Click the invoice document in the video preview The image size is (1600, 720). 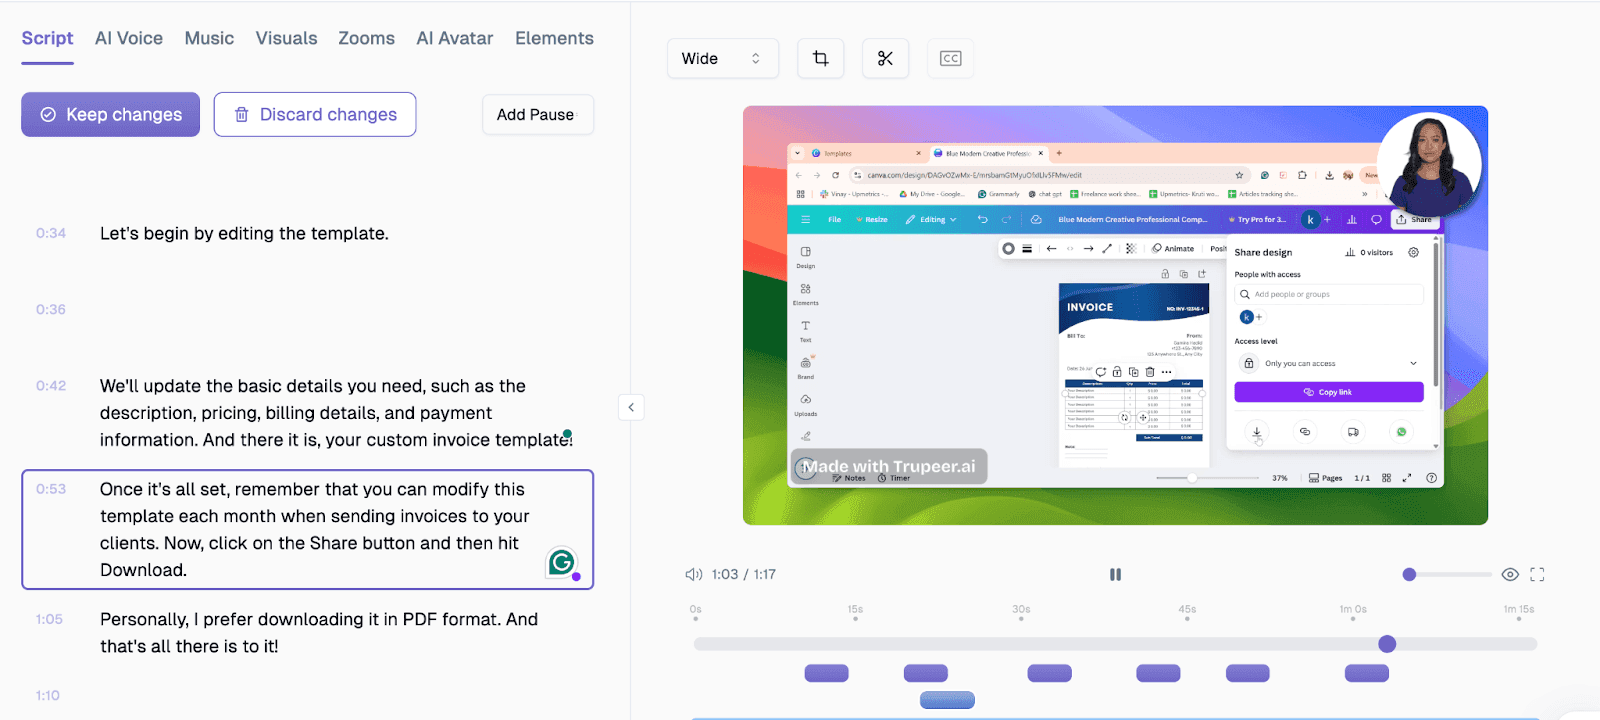[x=1134, y=375]
